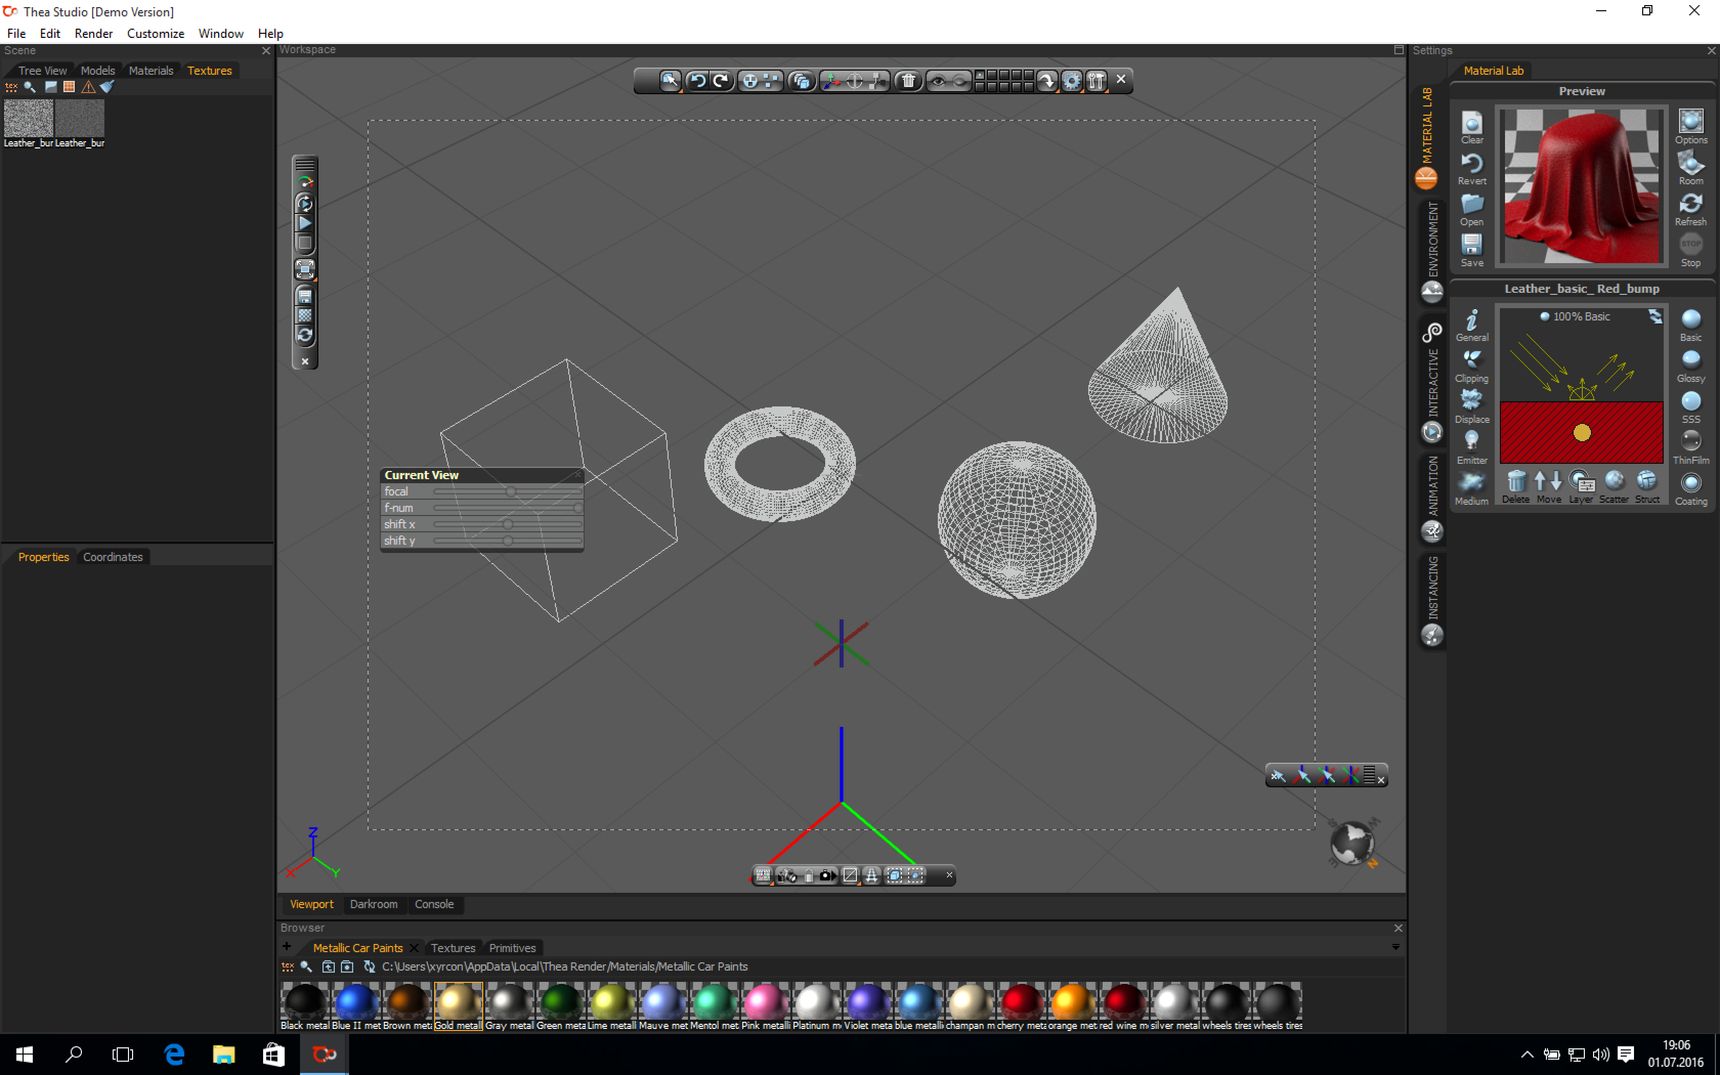The width and height of the screenshot is (1720, 1075).
Task: Add a Basic layer
Action: [x=1691, y=325]
